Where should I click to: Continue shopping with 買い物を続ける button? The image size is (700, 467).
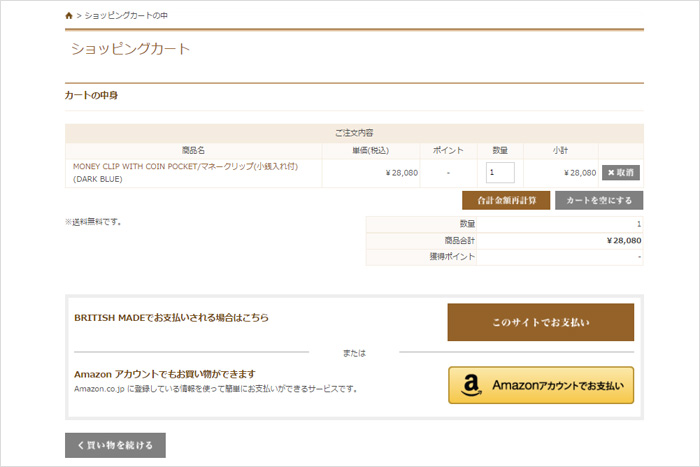click(x=115, y=445)
